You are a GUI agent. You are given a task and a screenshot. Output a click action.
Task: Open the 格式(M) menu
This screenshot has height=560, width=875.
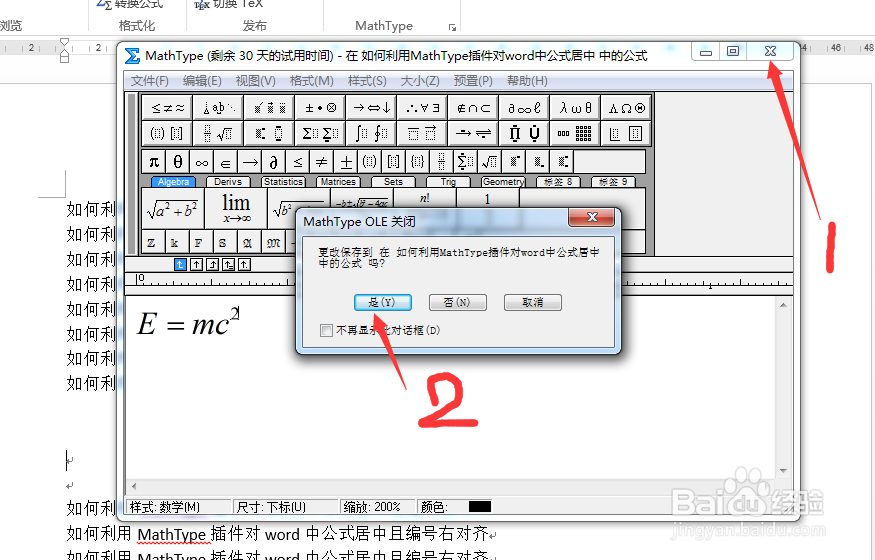pyautogui.click(x=311, y=81)
